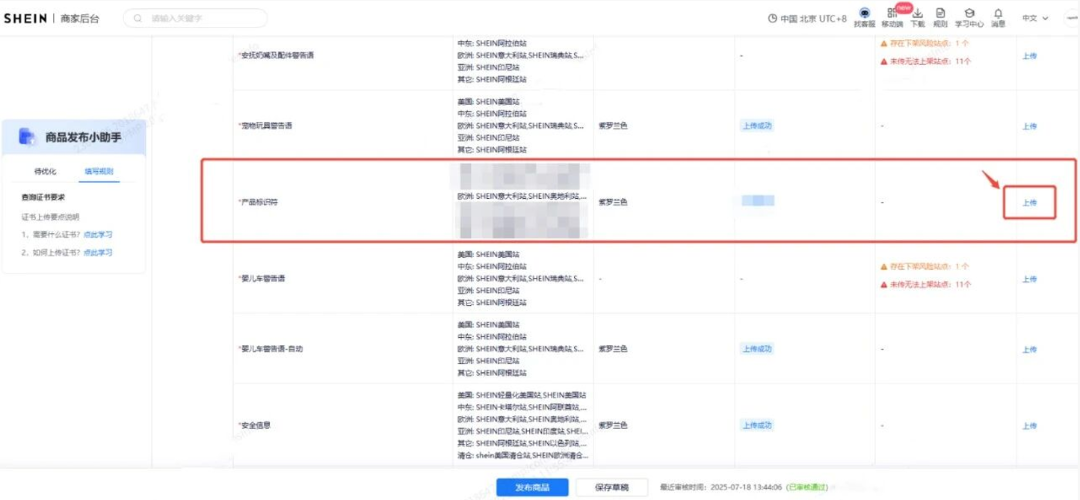Click the 保存草稿 button
The width and height of the screenshot is (1080, 500).
pyautogui.click(x=612, y=488)
